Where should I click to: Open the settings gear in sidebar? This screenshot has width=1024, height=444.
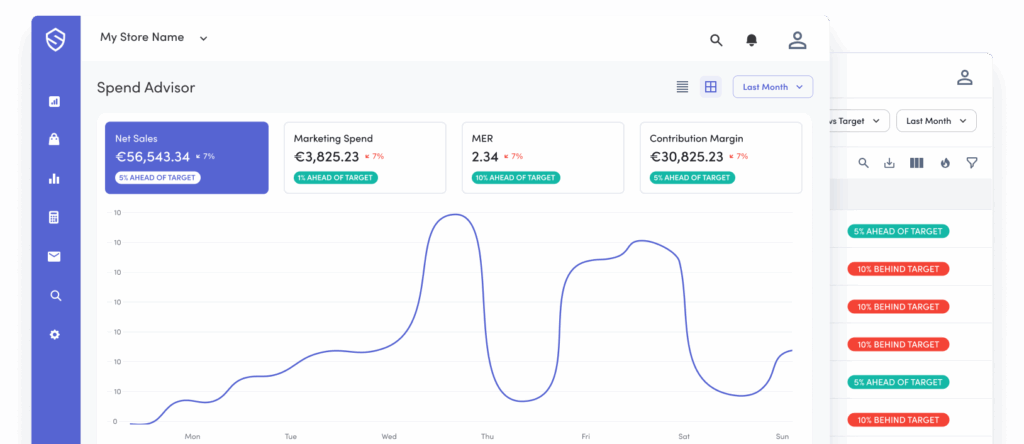pyautogui.click(x=55, y=334)
